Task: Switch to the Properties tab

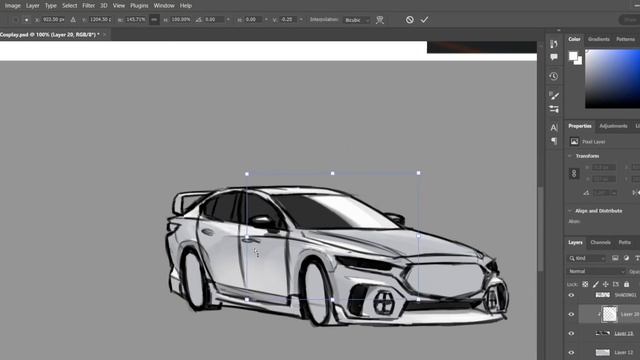Action: click(x=580, y=126)
